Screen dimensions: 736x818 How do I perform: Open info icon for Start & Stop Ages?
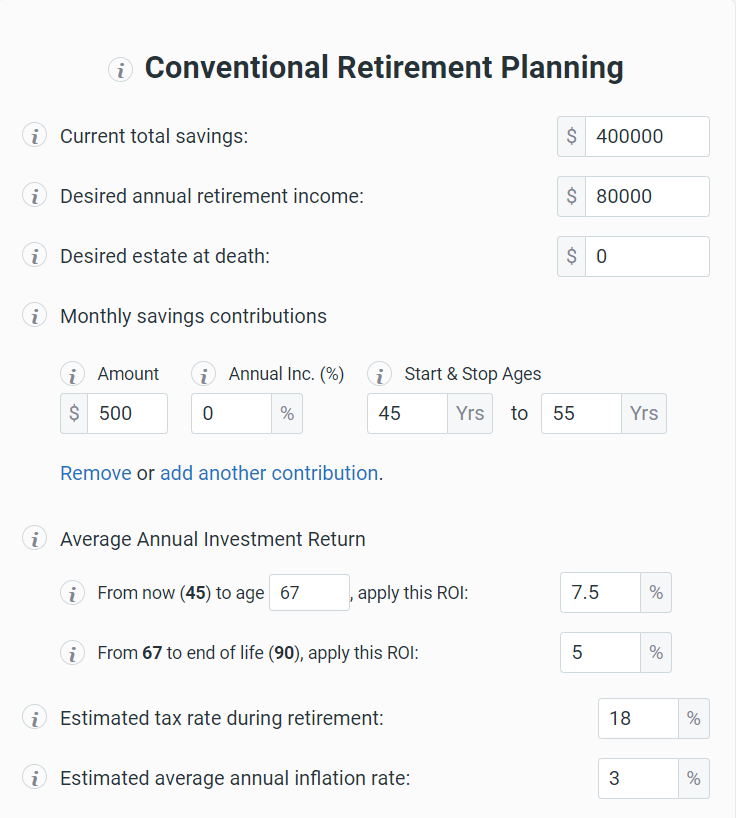380,375
